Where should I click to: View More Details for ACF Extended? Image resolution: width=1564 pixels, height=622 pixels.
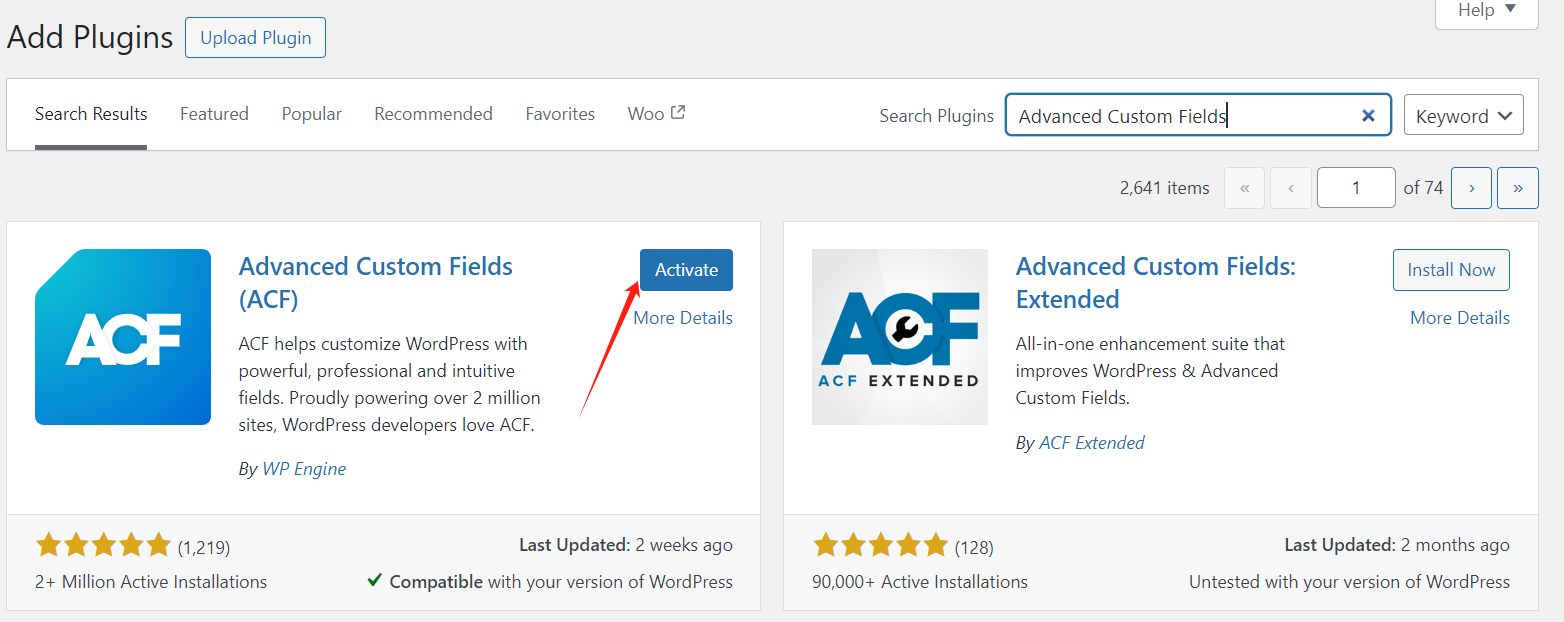1459,318
